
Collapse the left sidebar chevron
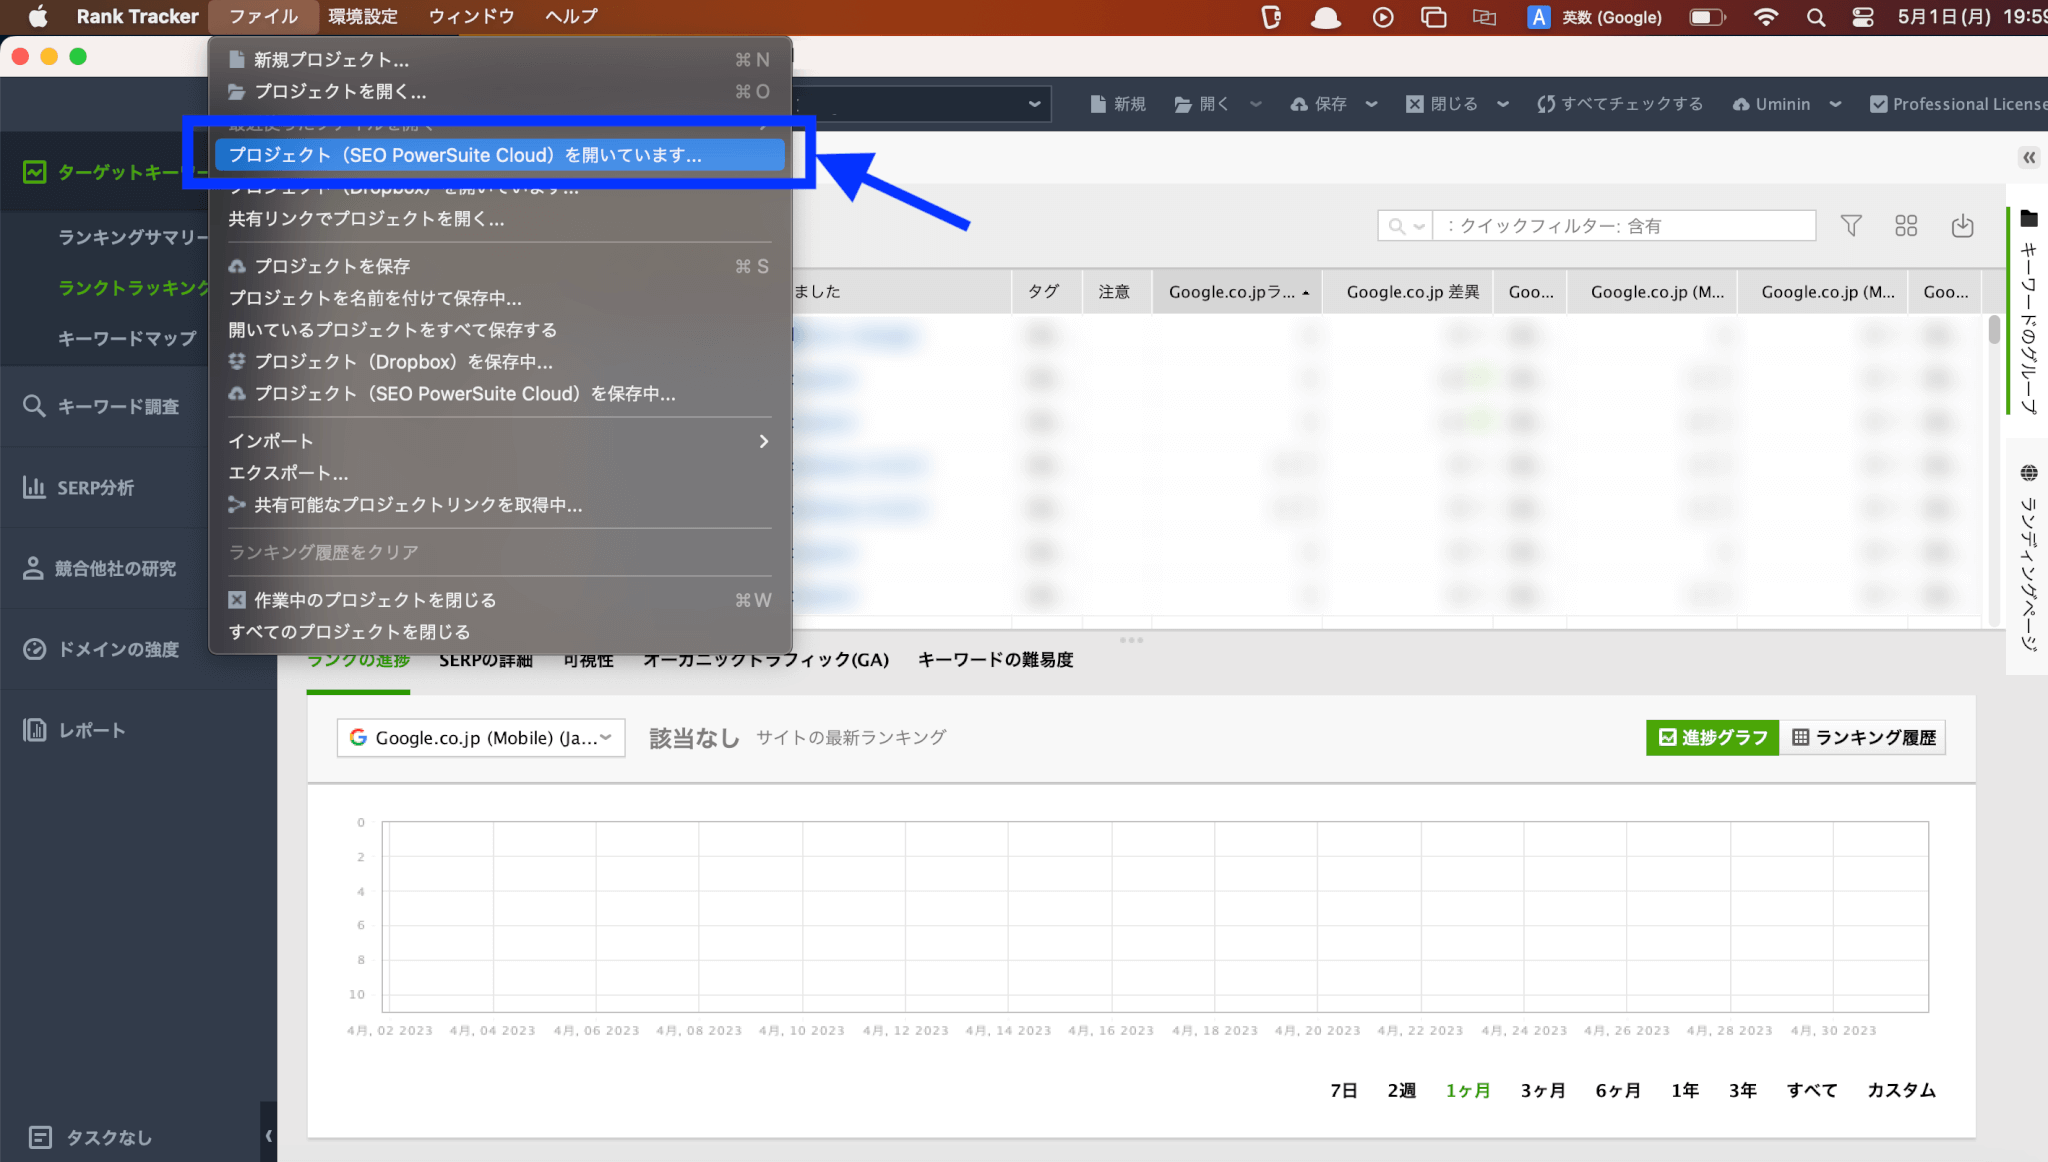tap(268, 1135)
